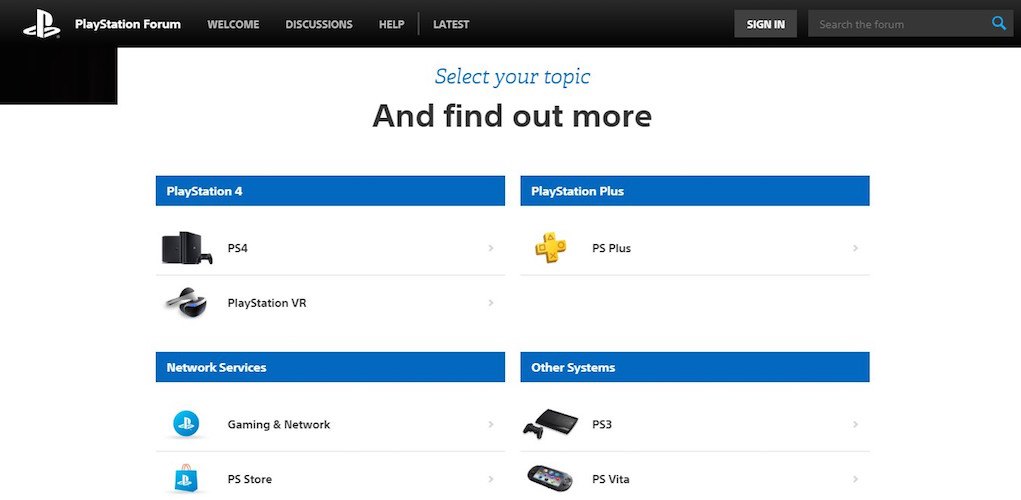This screenshot has width=1021, height=500.
Task: Open the PlayStation VR topic link
Action: (267, 302)
